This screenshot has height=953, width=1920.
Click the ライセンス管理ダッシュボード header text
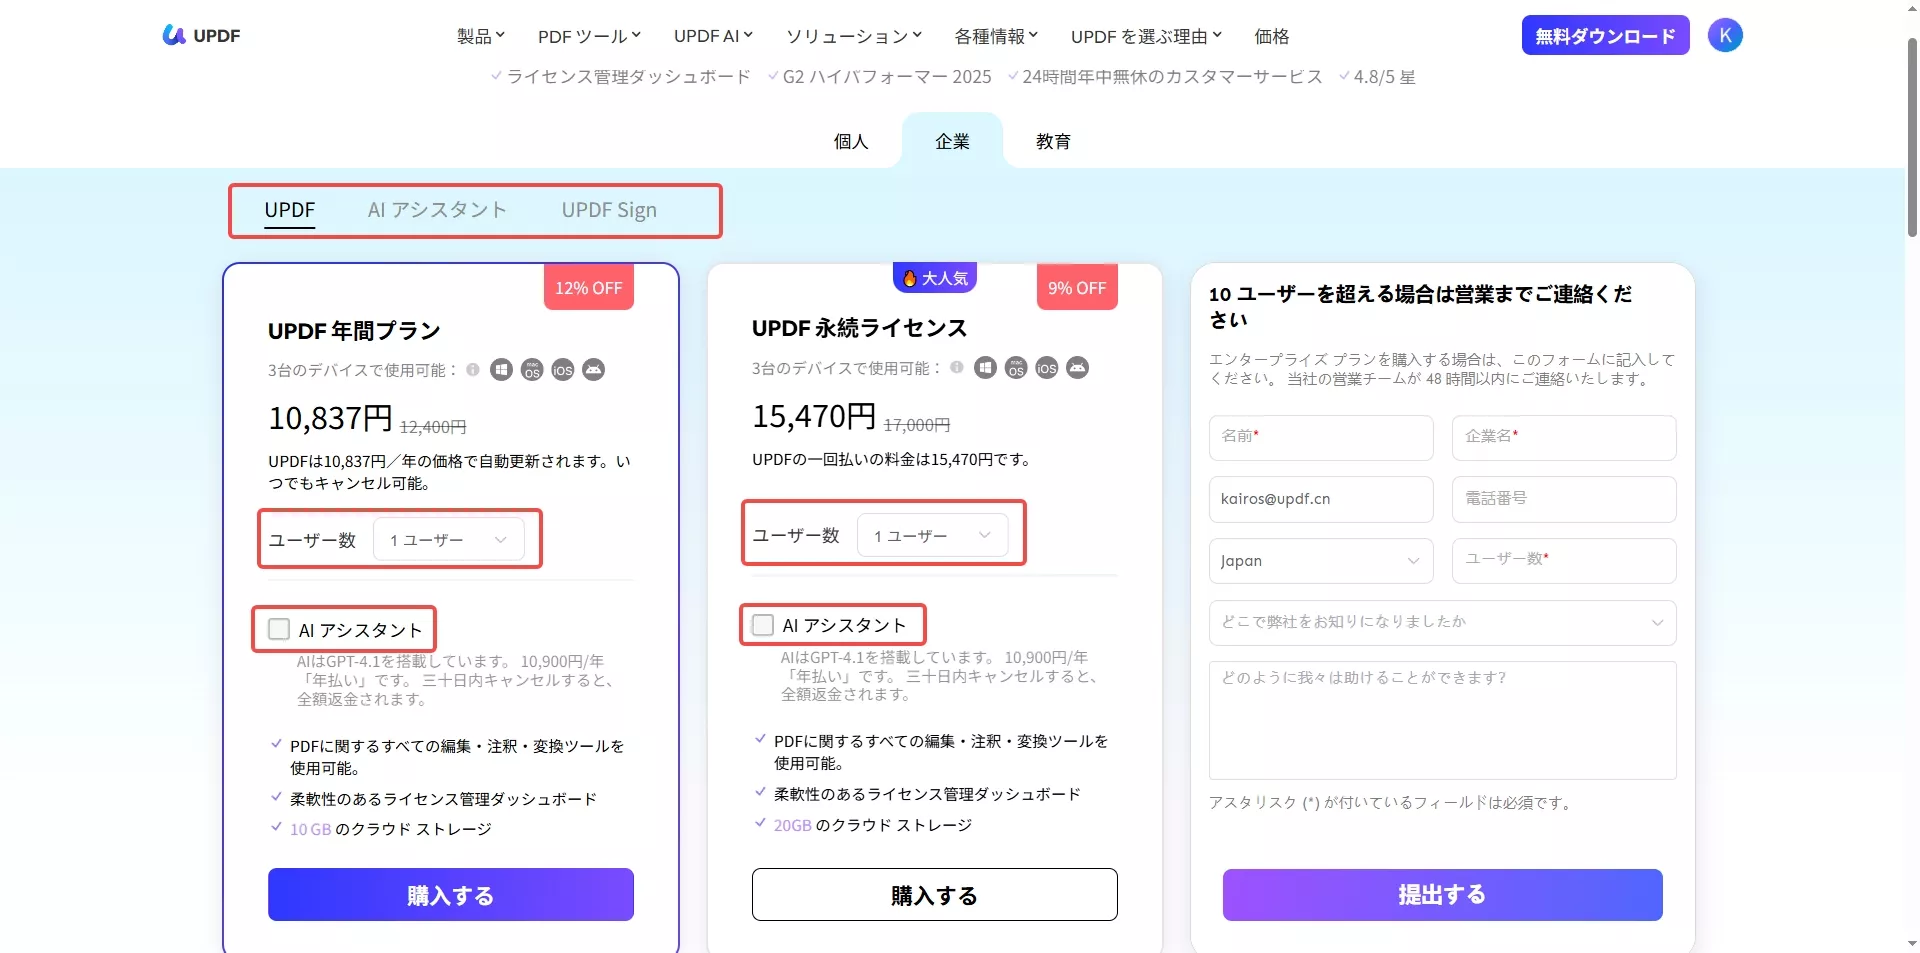click(x=628, y=77)
